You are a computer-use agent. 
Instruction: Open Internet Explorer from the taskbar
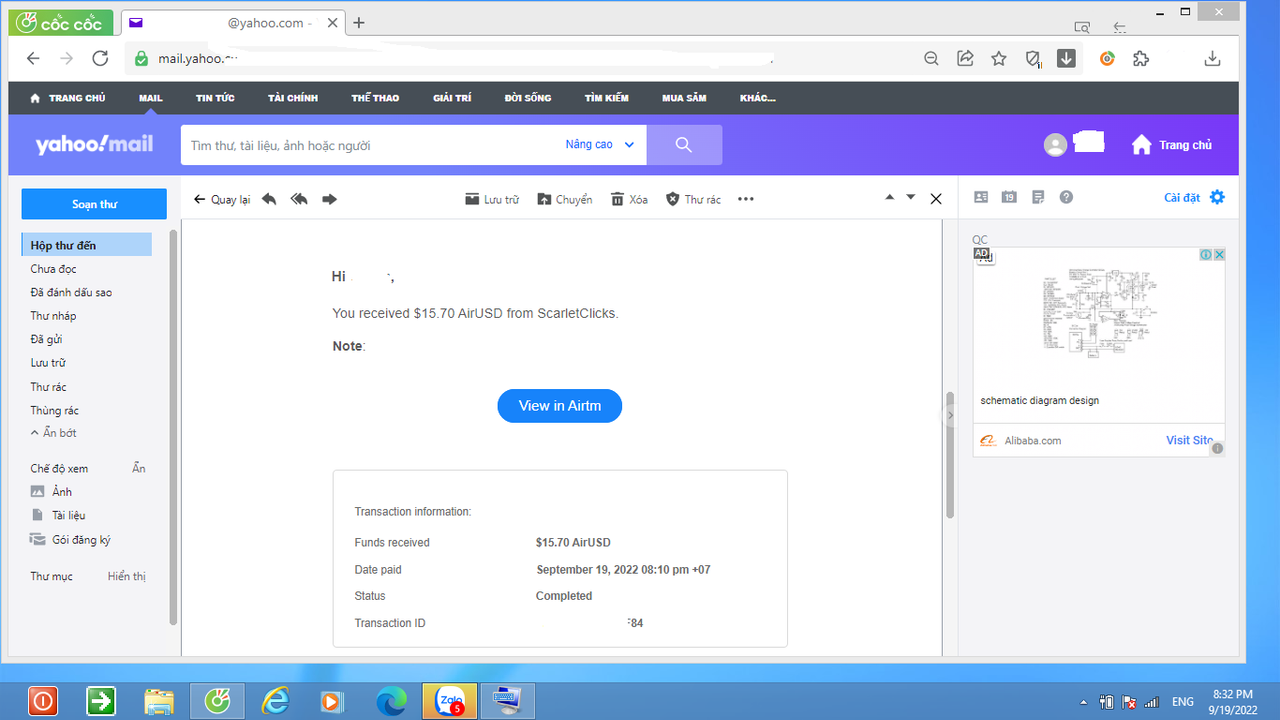coord(275,701)
